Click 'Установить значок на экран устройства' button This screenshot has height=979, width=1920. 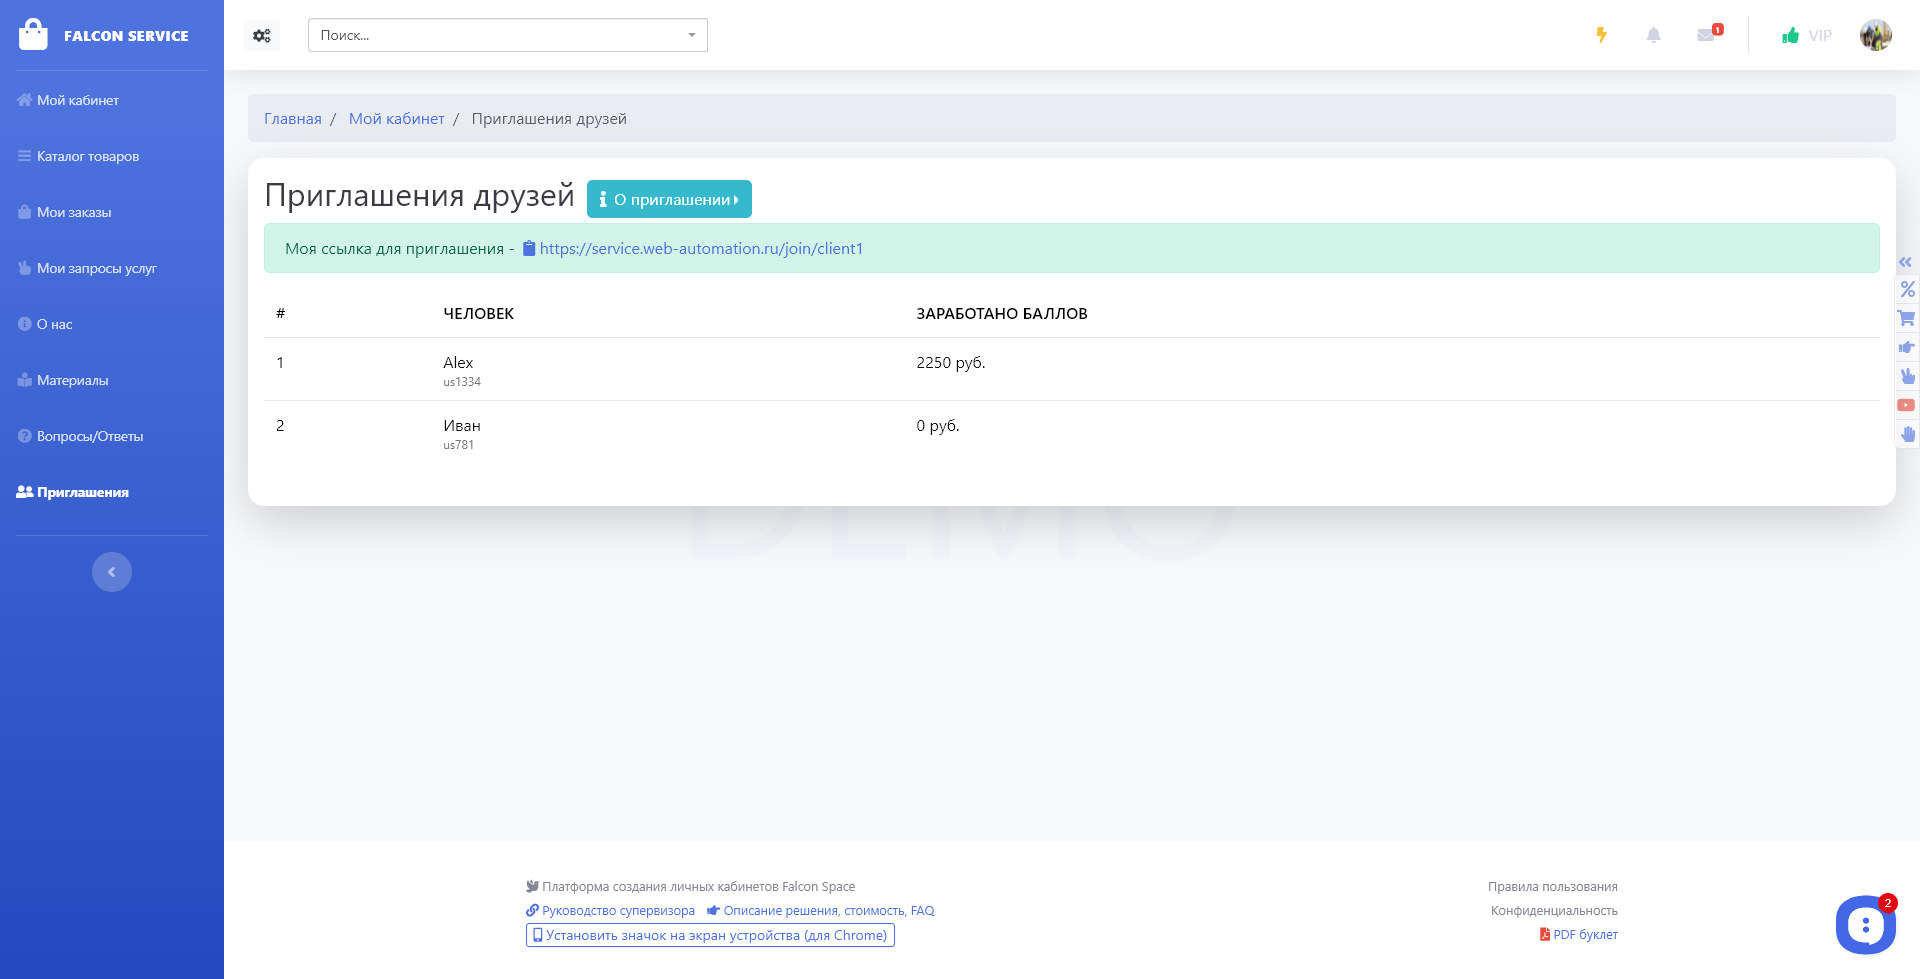coord(710,935)
